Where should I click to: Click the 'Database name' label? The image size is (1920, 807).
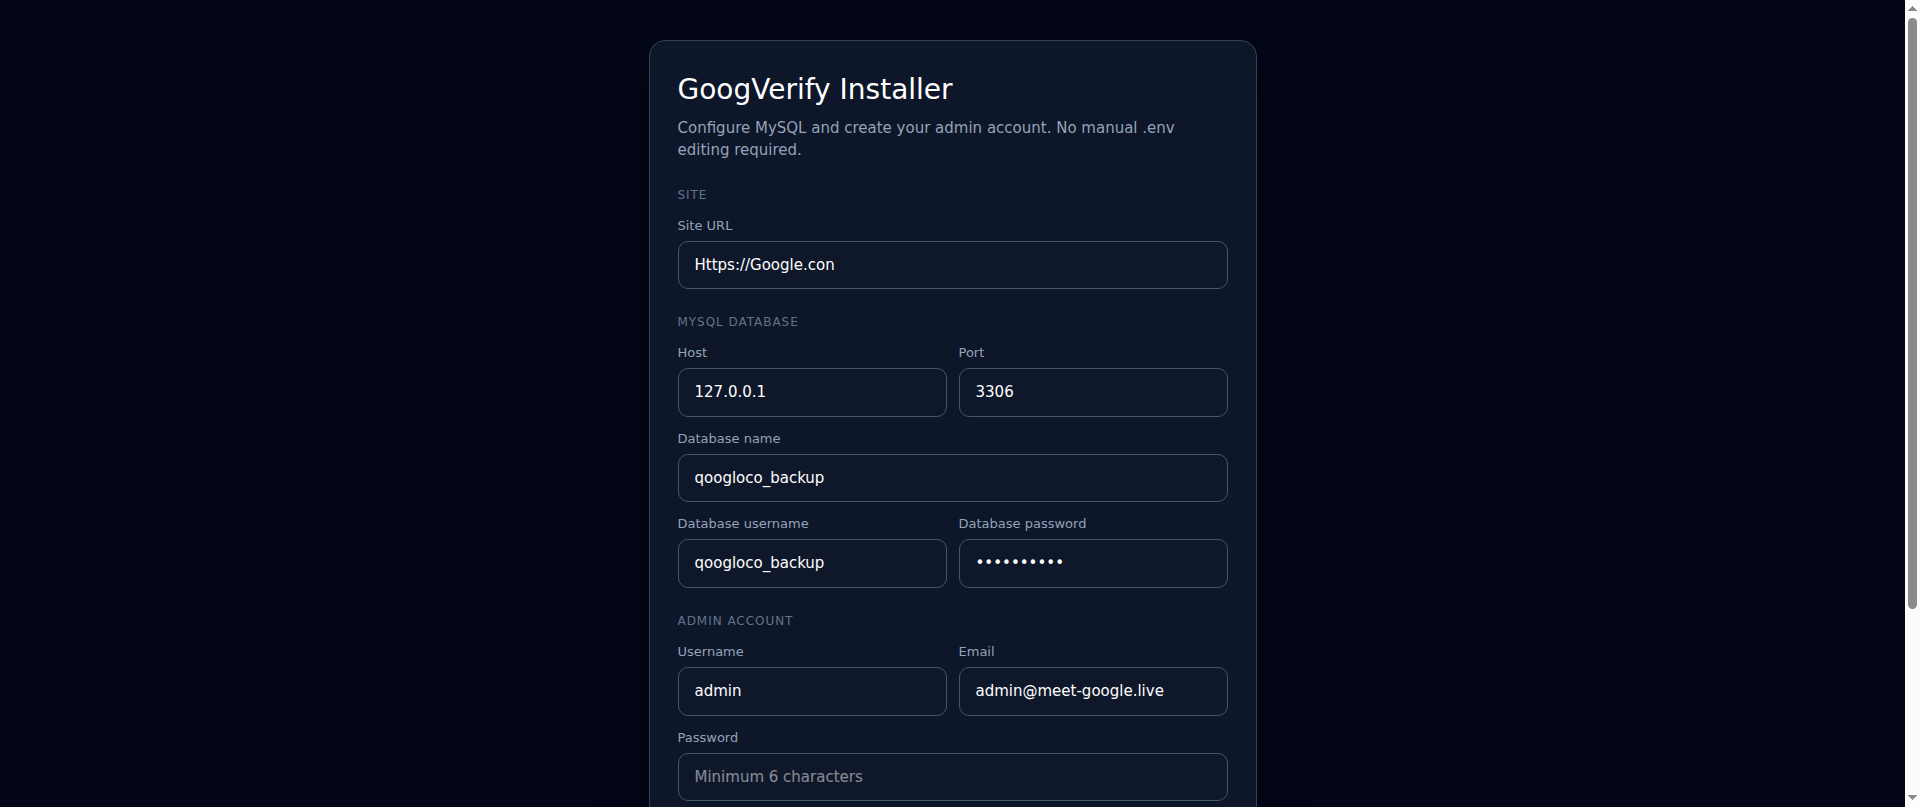pyautogui.click(x=729, y=438)
